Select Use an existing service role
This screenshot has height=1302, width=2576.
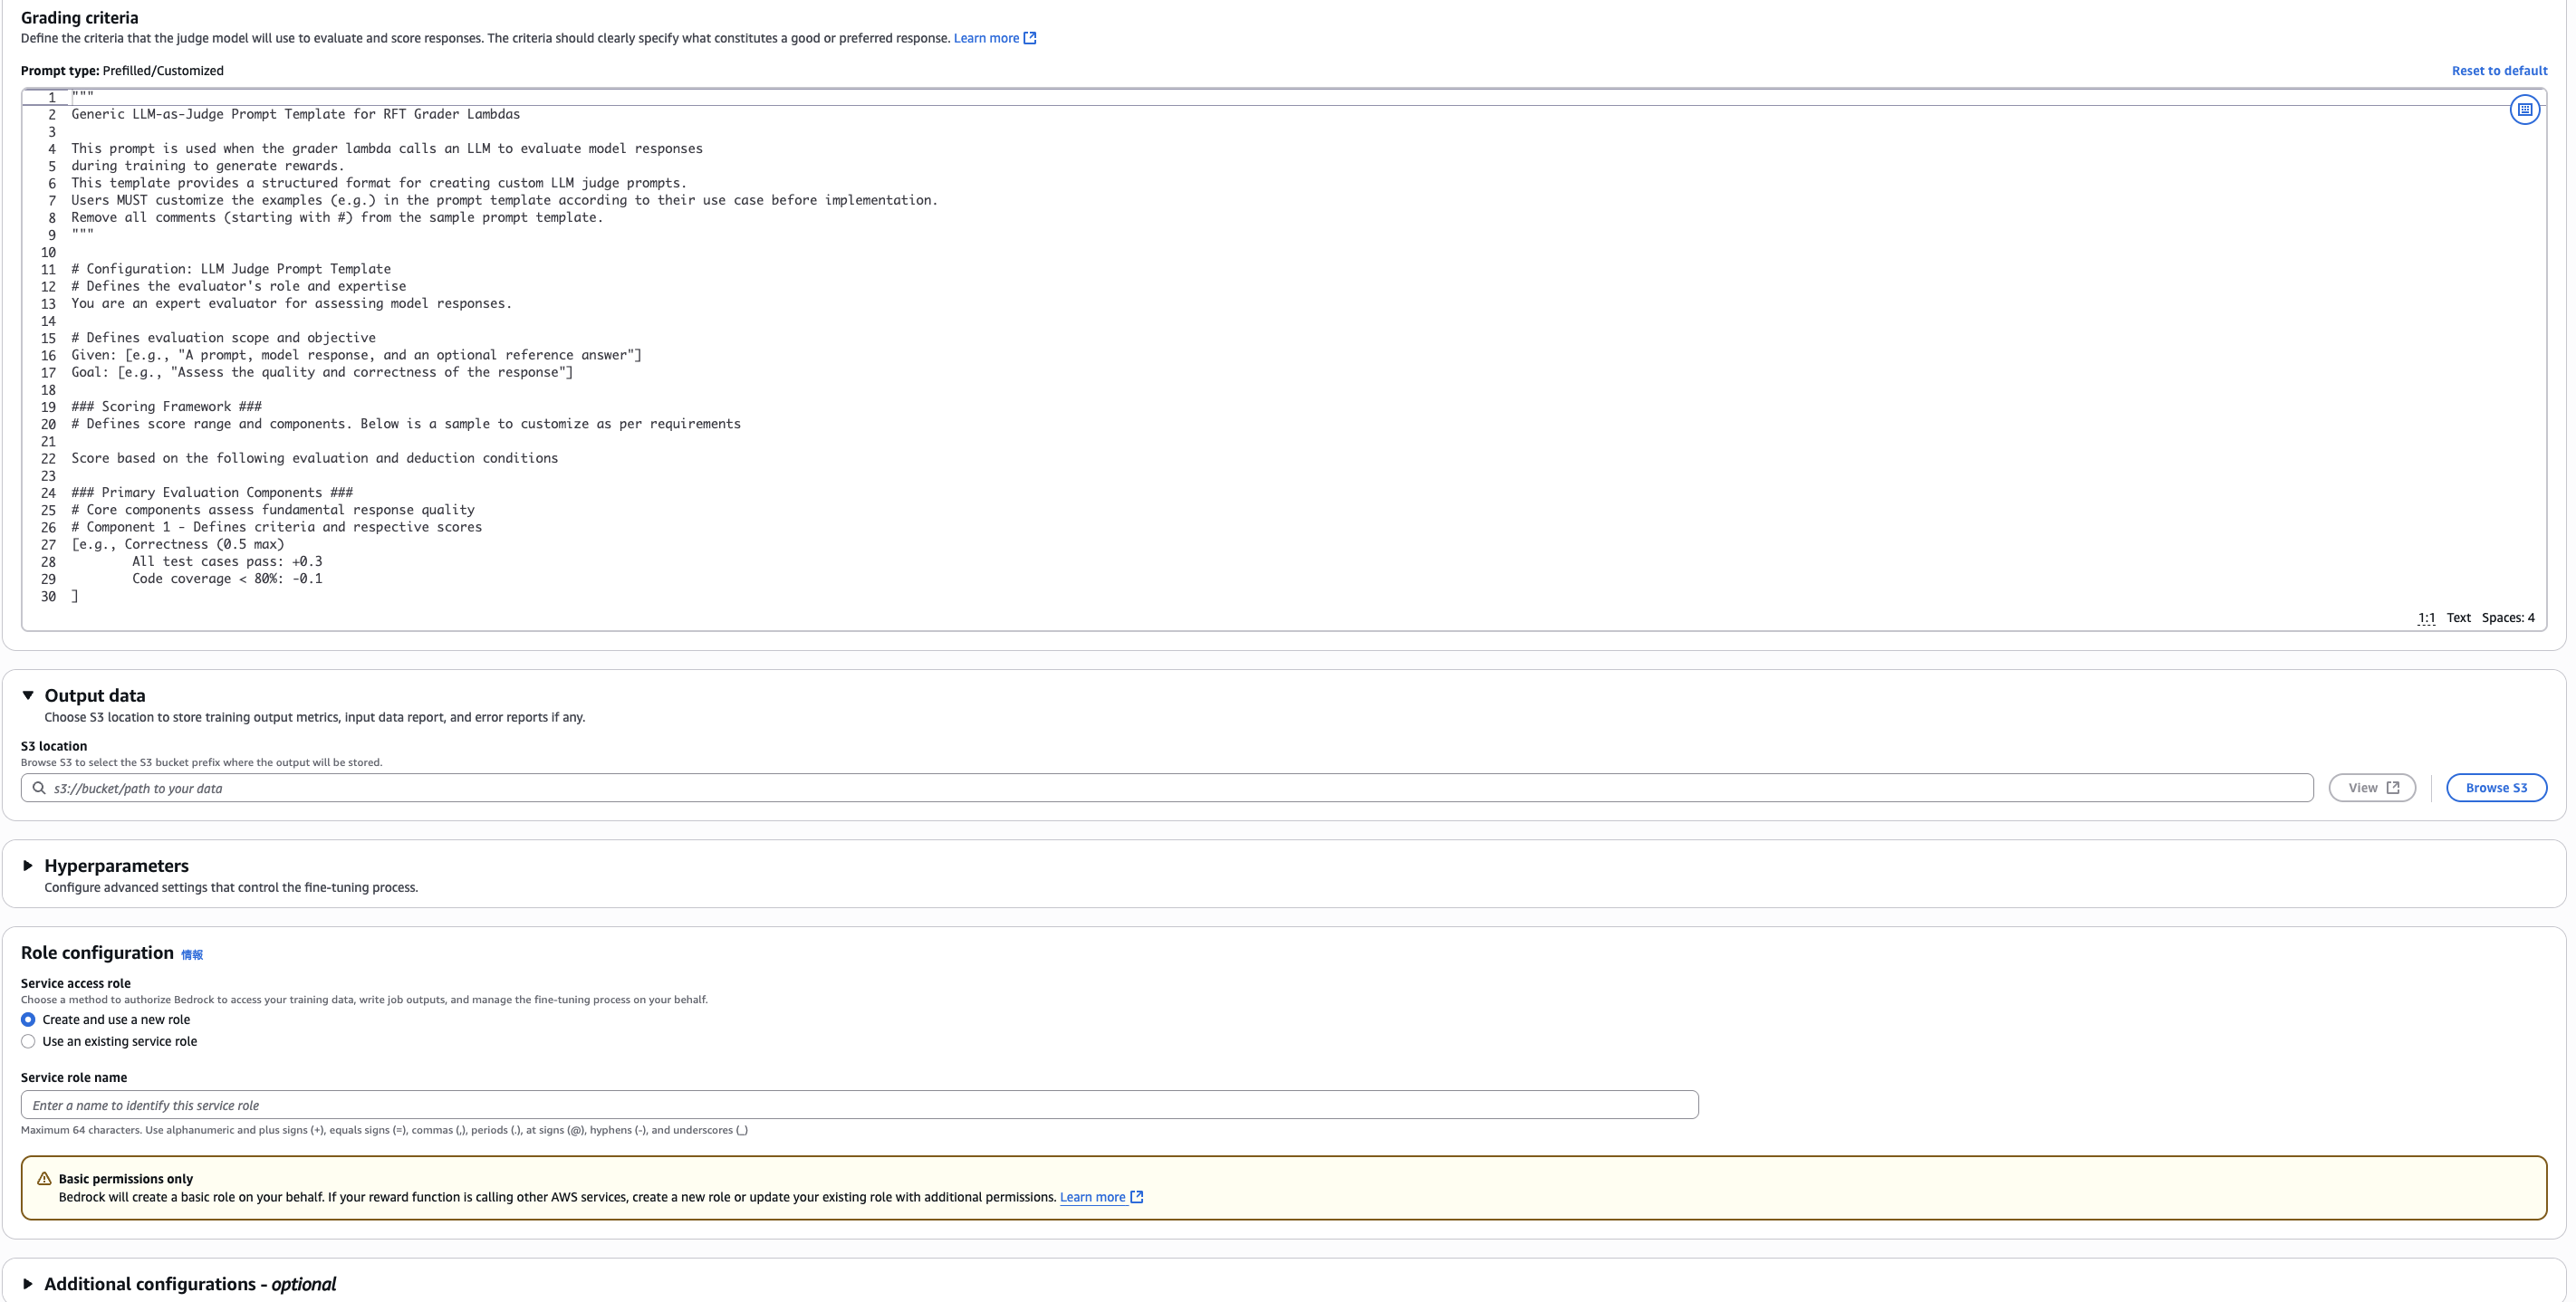click(28, 1042)
